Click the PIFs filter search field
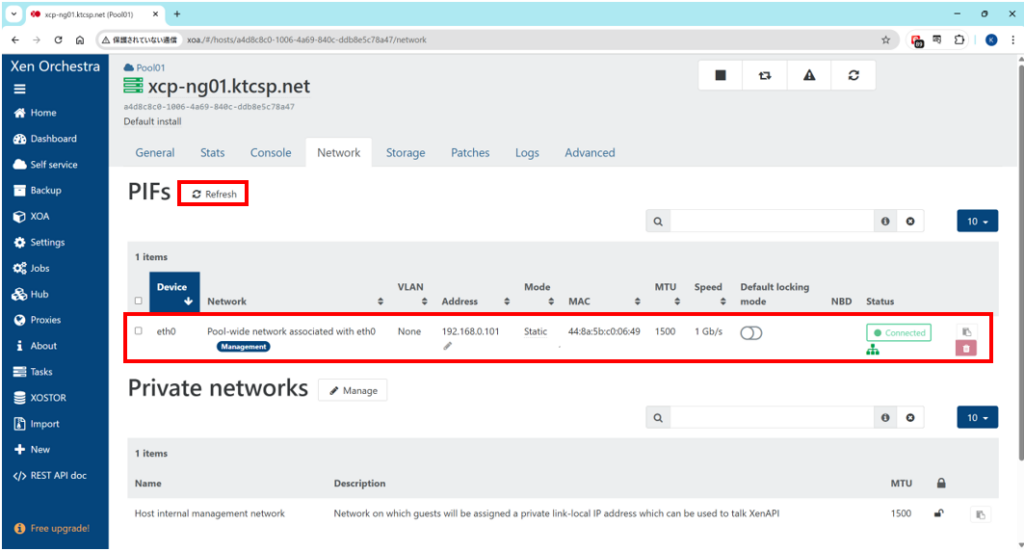Image resolution: width=1024 pixels, height=551 pixels. click(772, 221)
